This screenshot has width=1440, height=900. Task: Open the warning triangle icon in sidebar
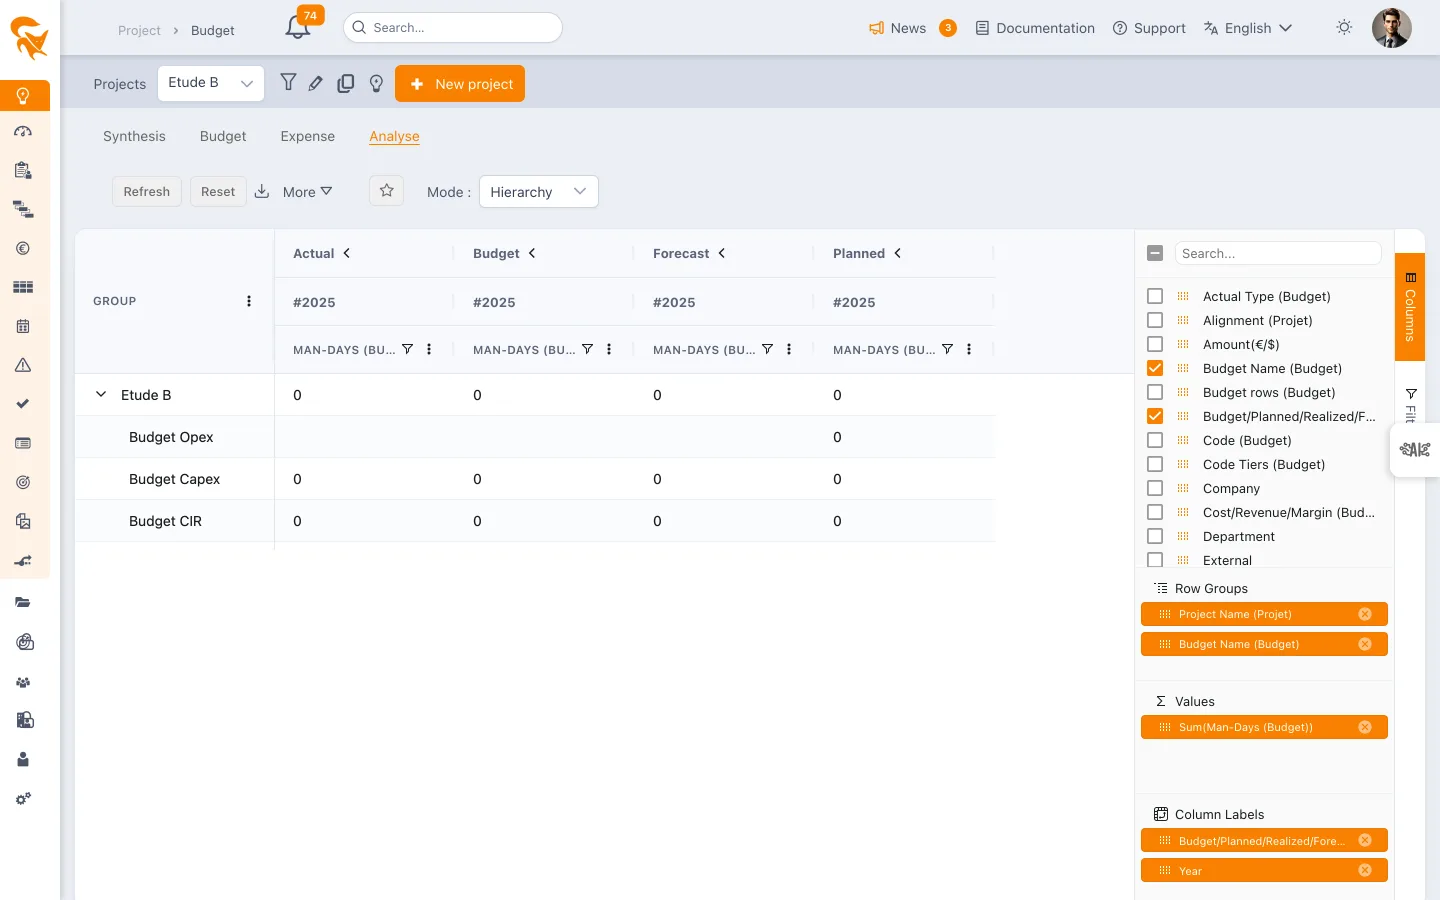tap(23, 365)
